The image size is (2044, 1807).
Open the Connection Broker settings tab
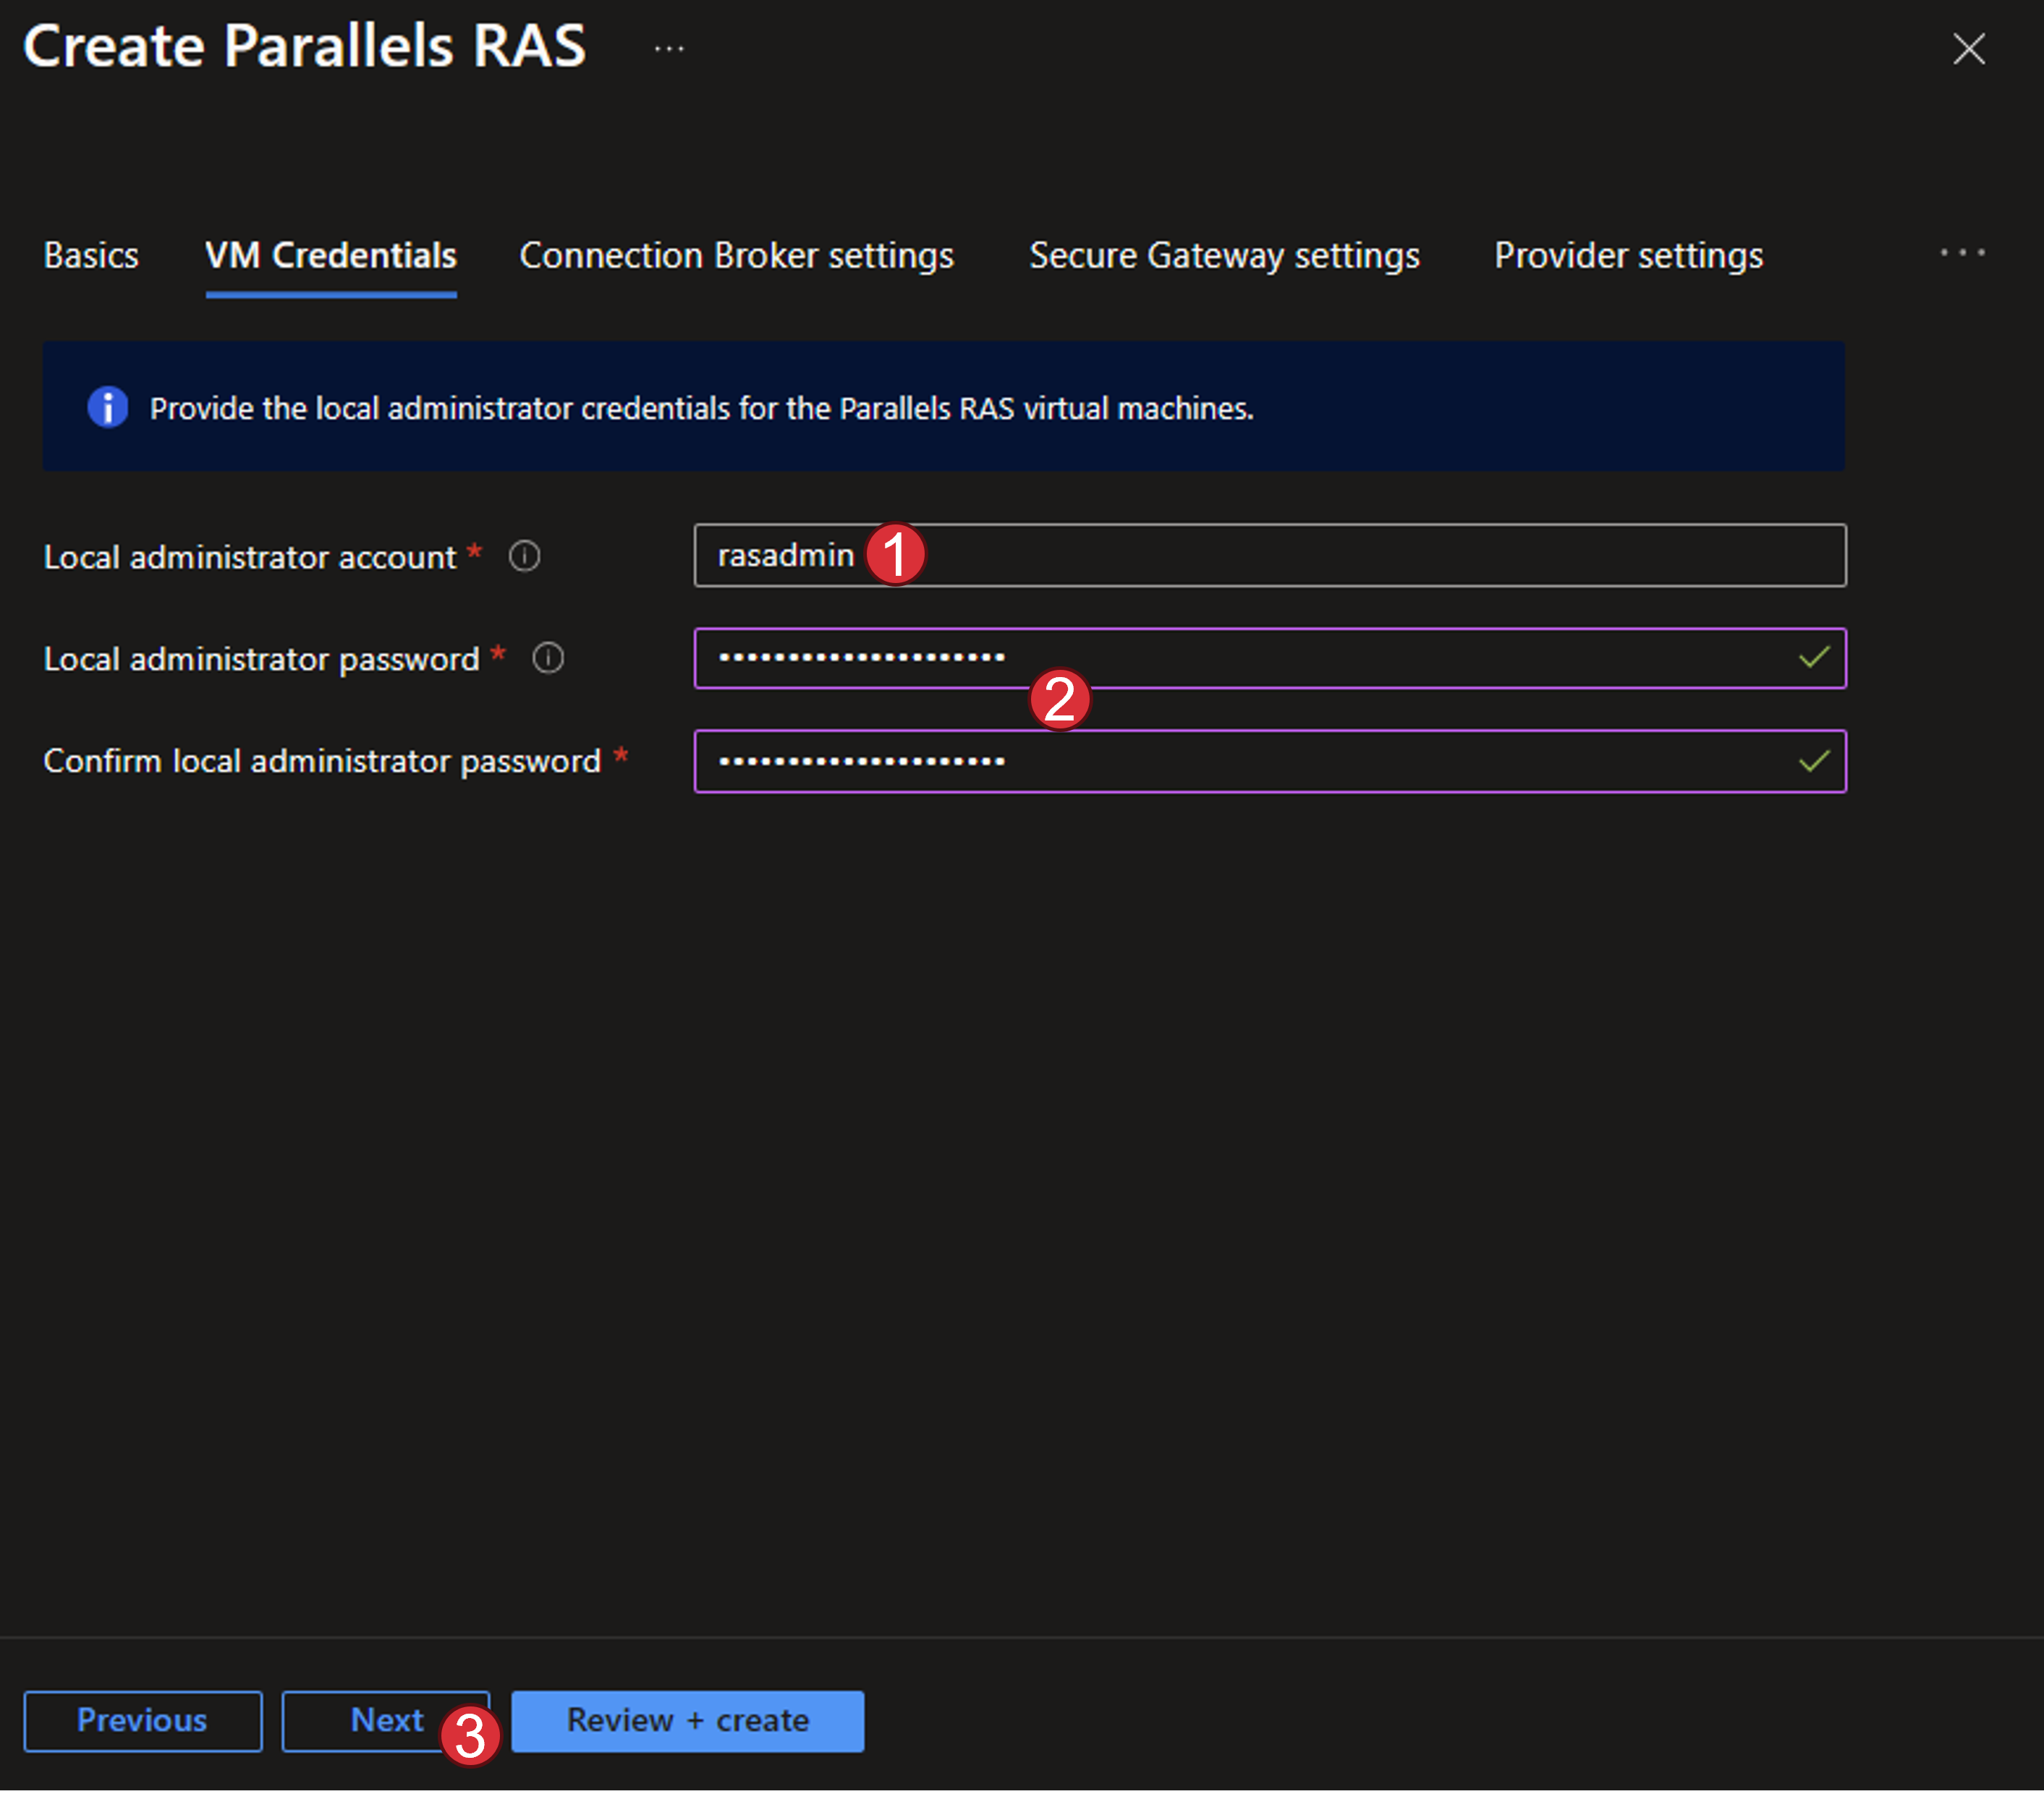(x=736, y=256)
